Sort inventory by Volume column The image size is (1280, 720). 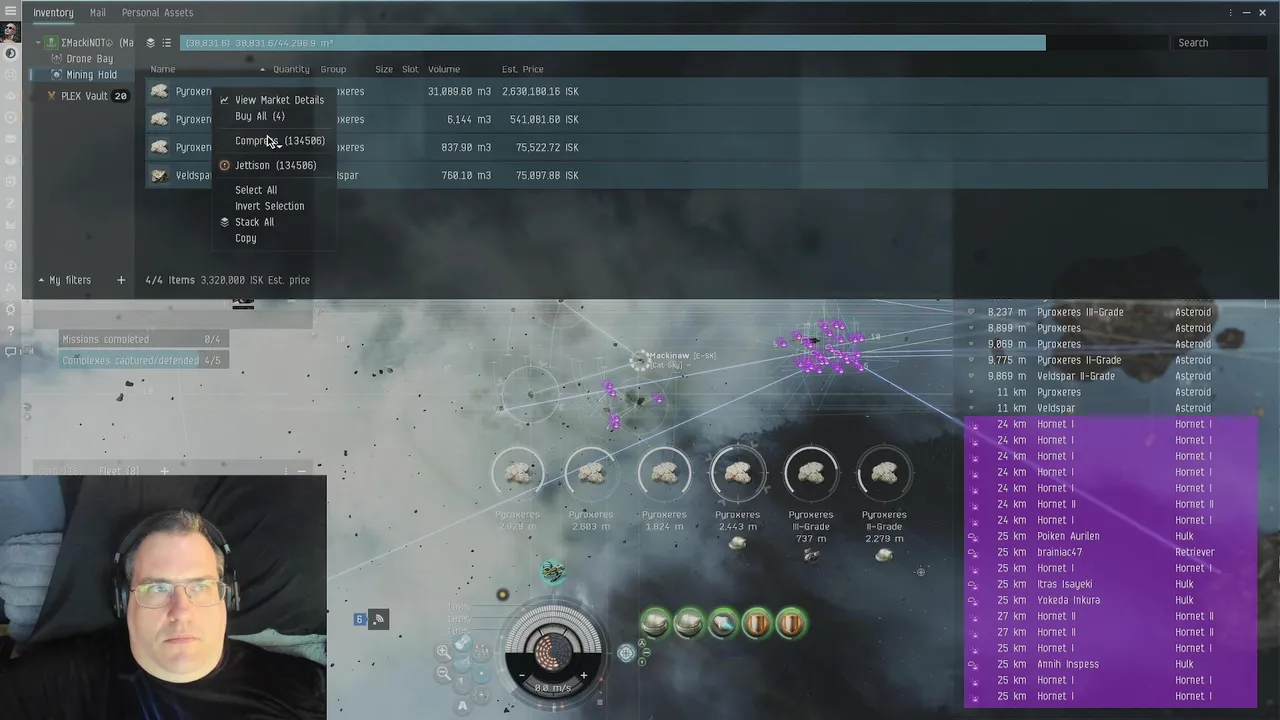coord(444,69)
